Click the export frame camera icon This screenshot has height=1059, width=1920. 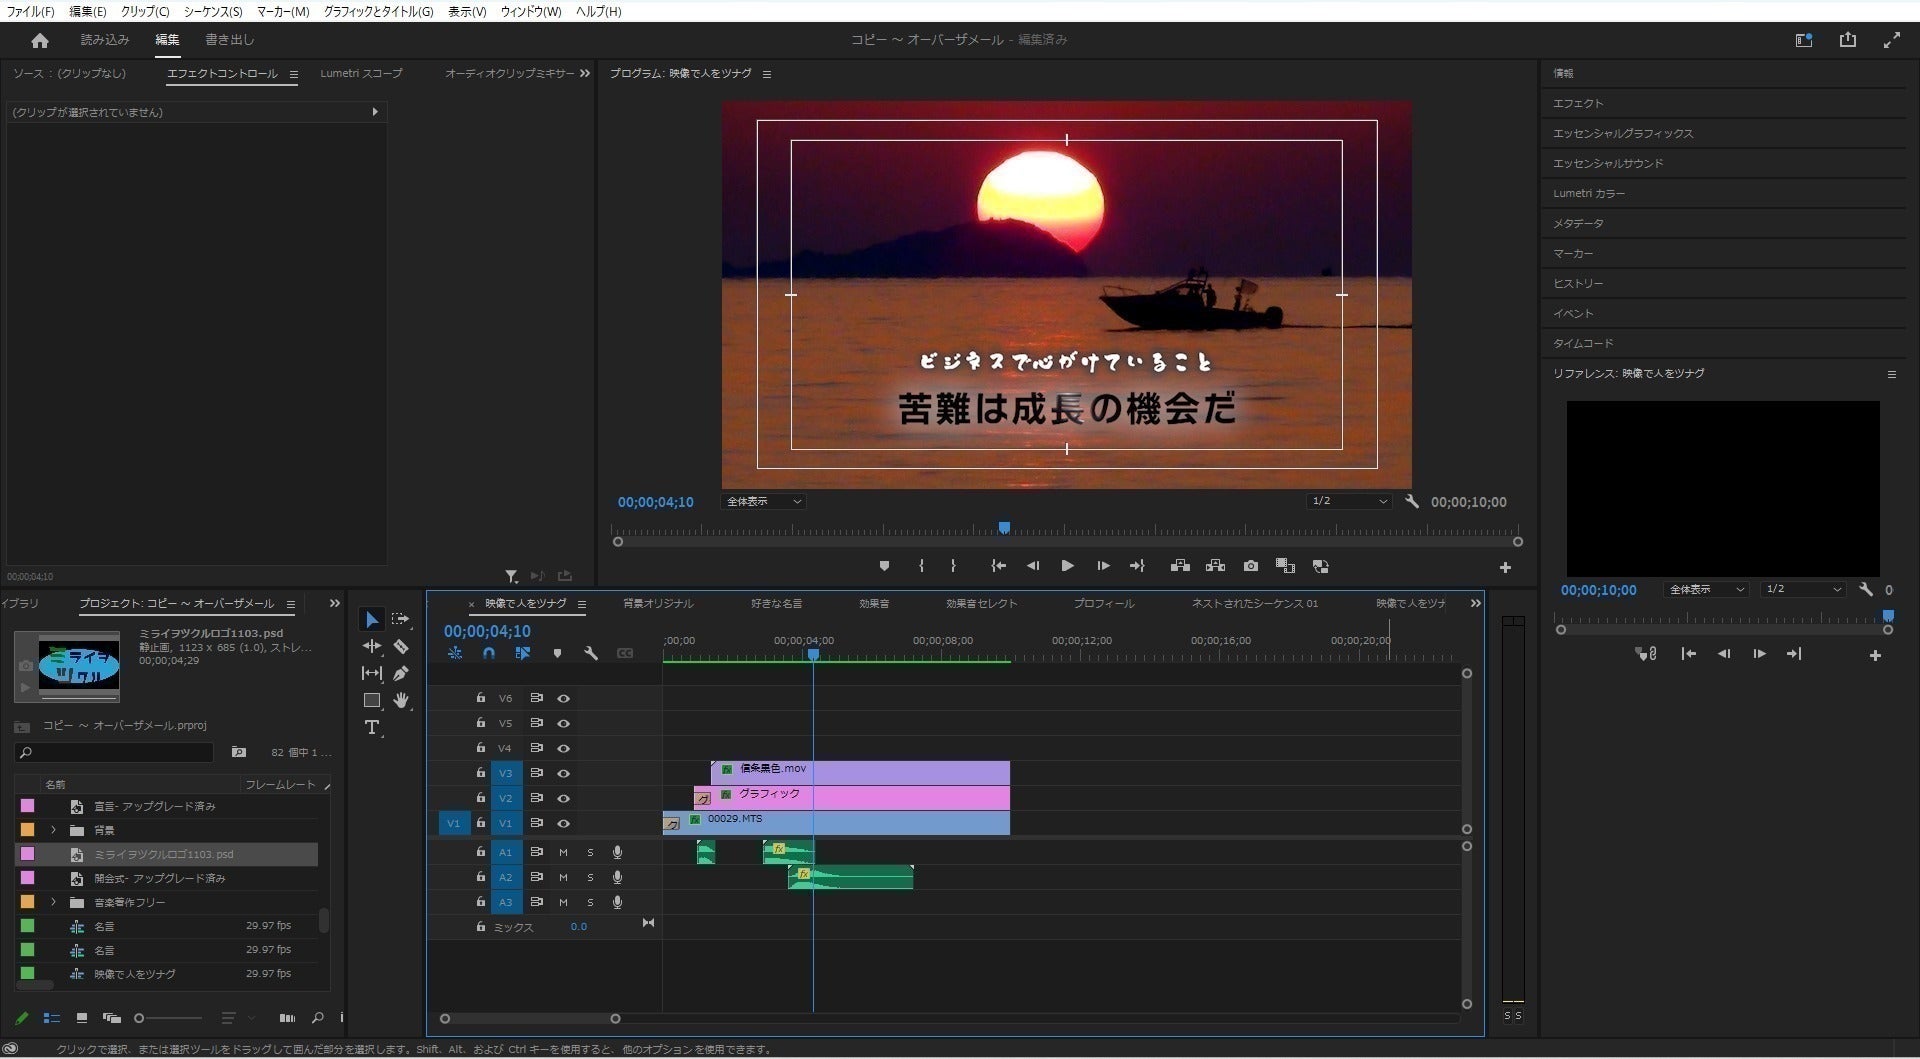(1251, 566)
